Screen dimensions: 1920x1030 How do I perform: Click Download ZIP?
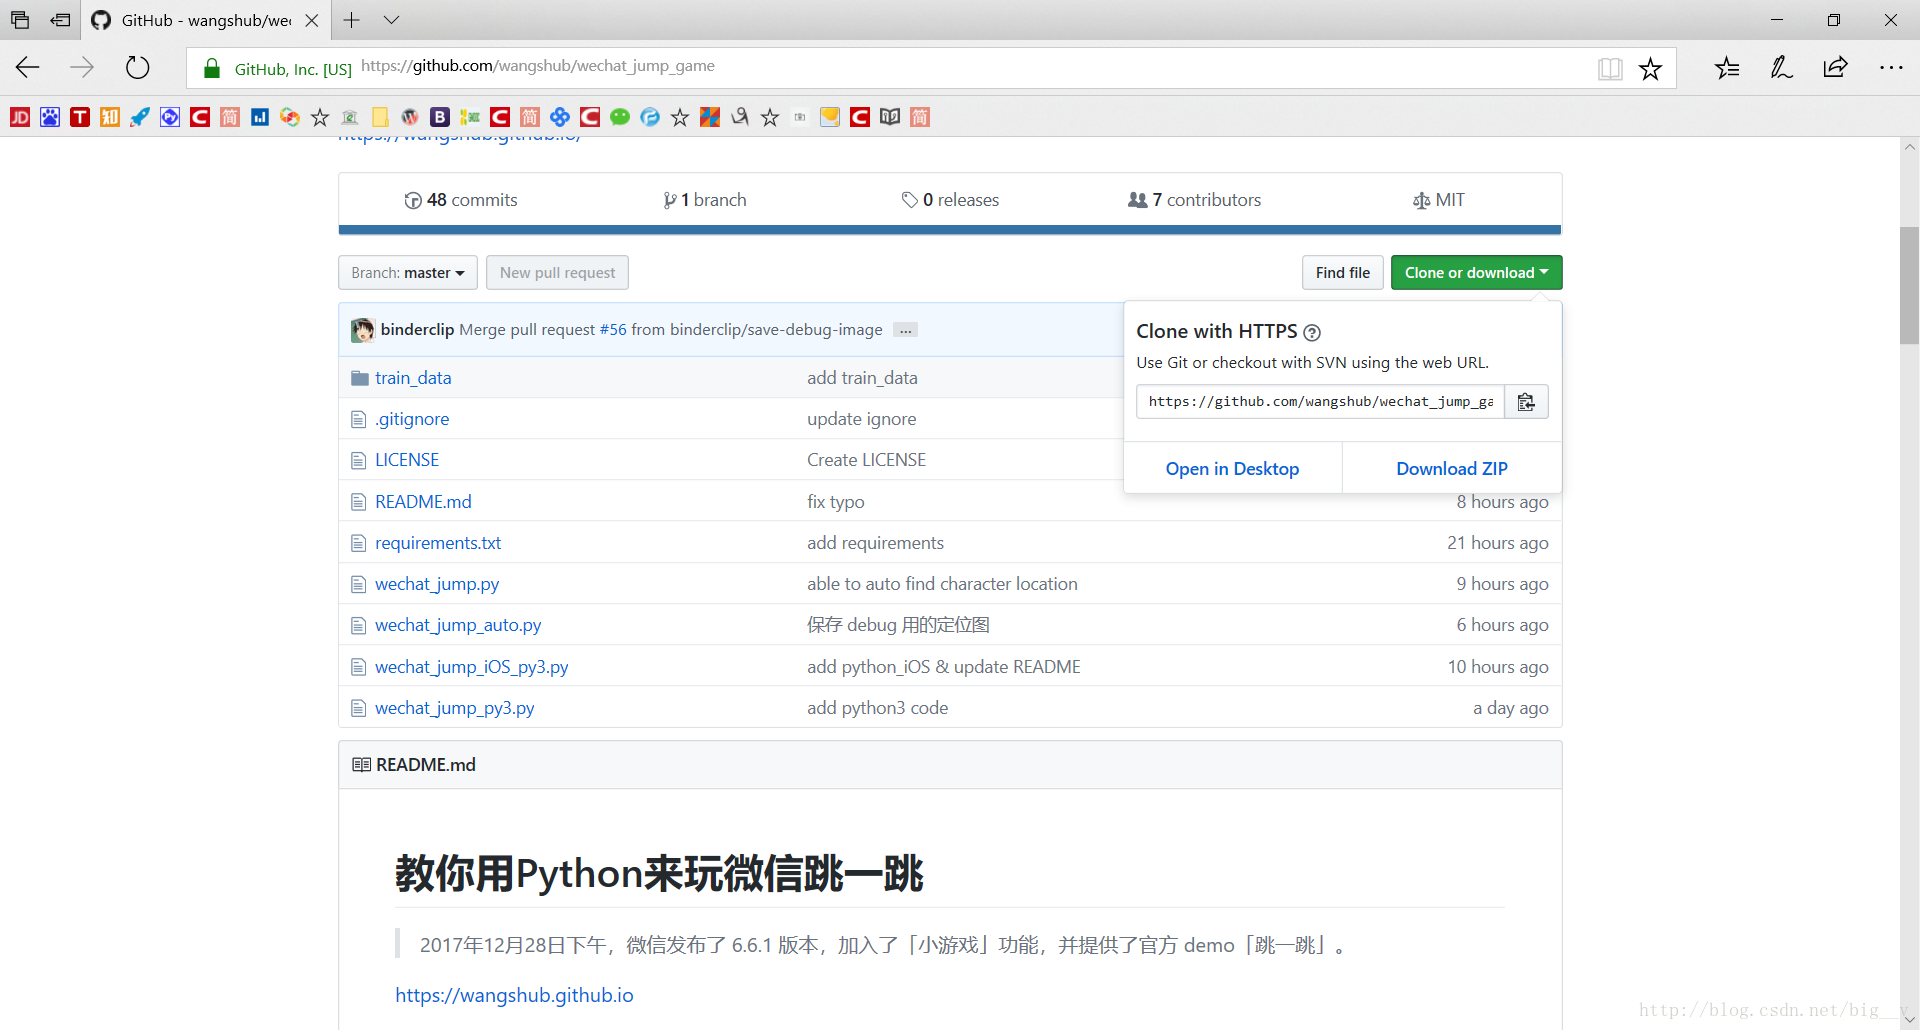point(1452,469)
